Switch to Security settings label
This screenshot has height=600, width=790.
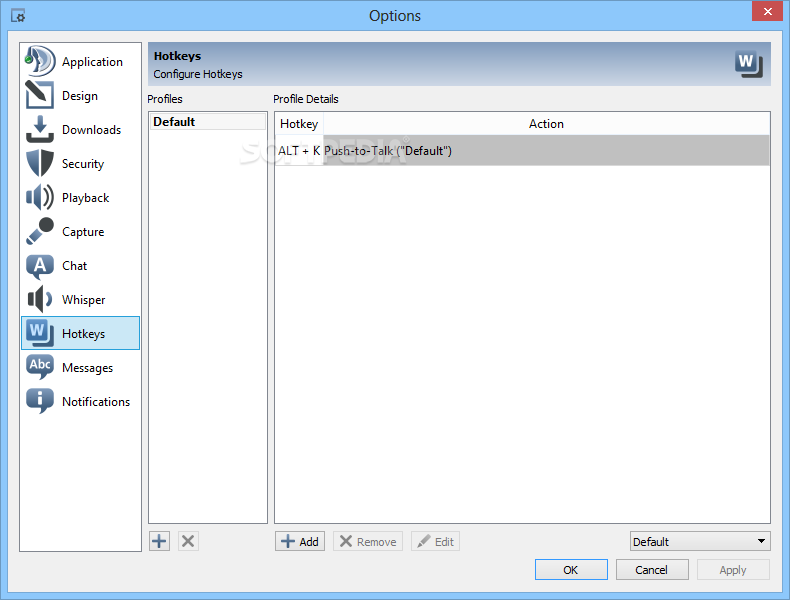(83, 164)
